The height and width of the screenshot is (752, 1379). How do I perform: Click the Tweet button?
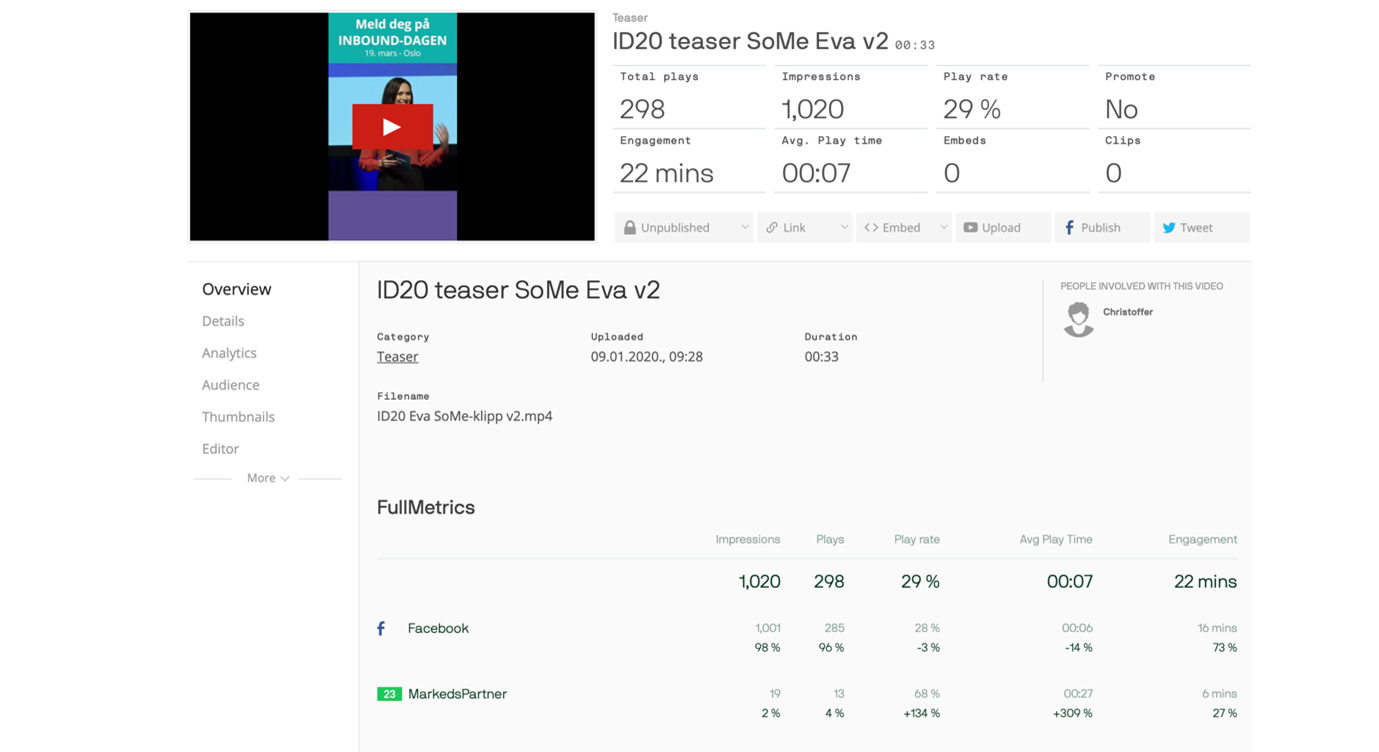pos(1201,228)
